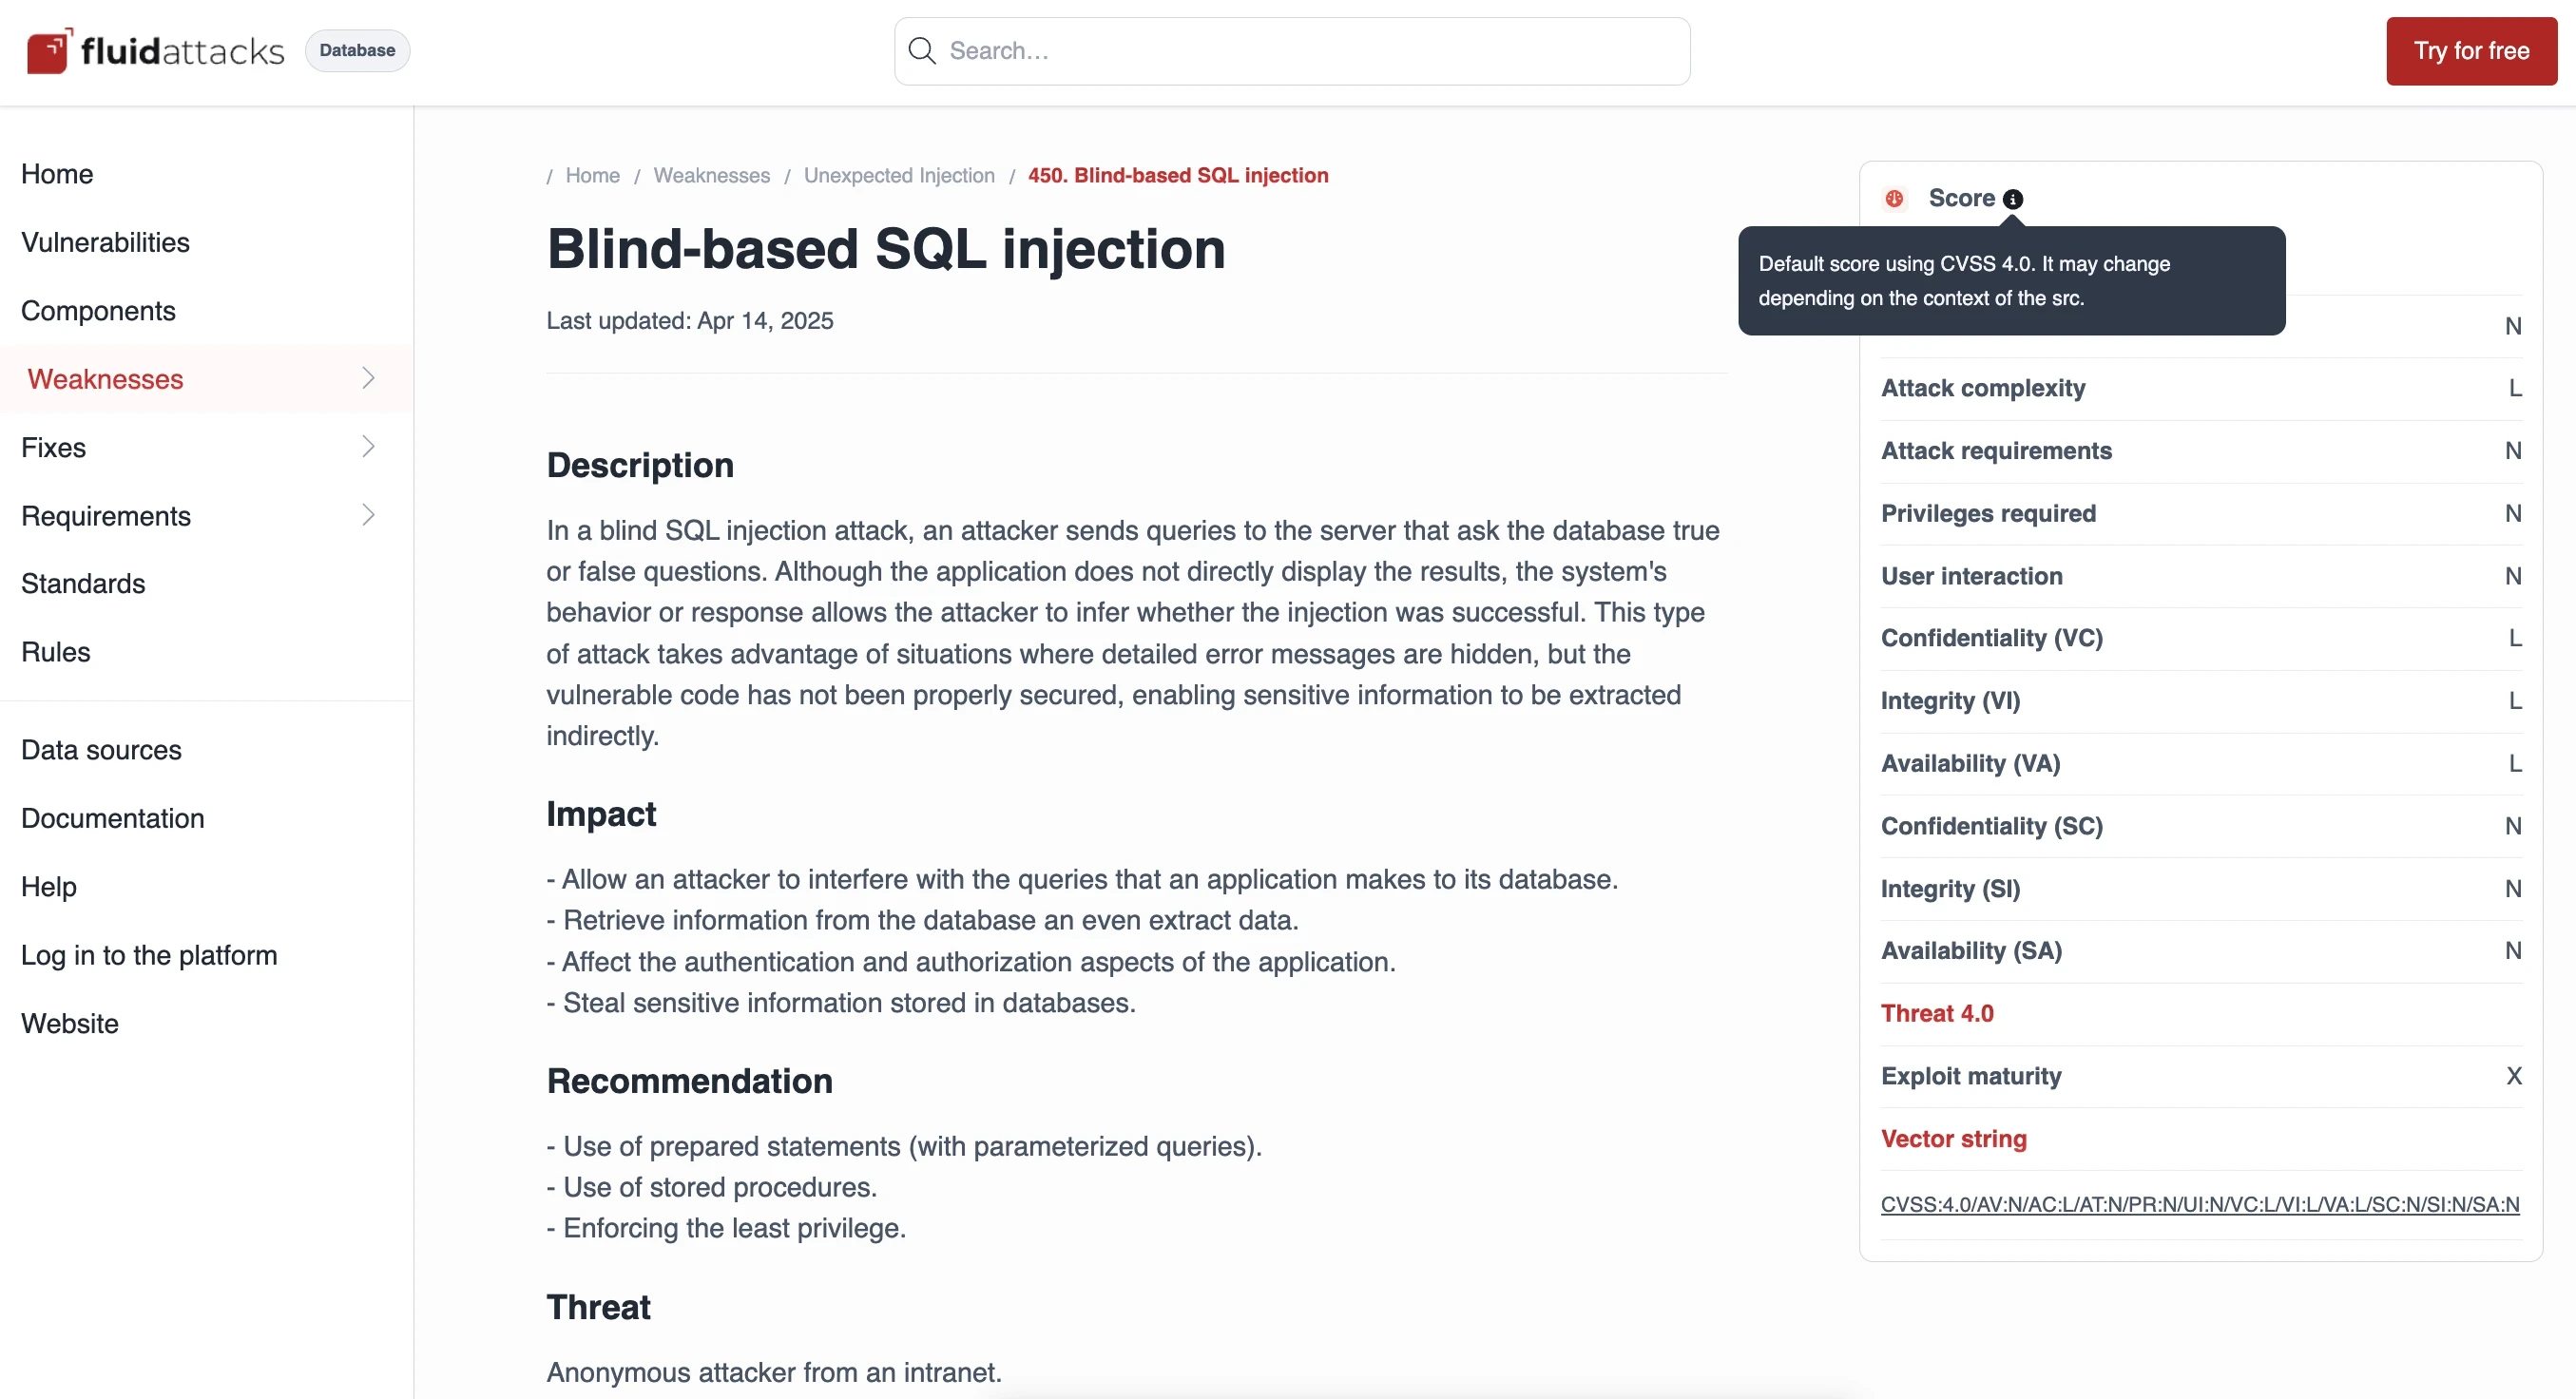The width and height of the screenshot is (2576, 1399).
Task: Click the Confidentiality (VC) row label
Action: [1992, 638]
